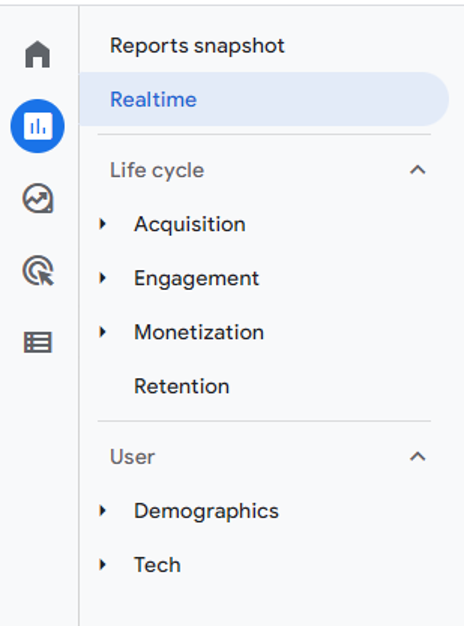The height and width of the screenshot is (626, 464).
Task: Click the Monetization label
Action: 199,332
